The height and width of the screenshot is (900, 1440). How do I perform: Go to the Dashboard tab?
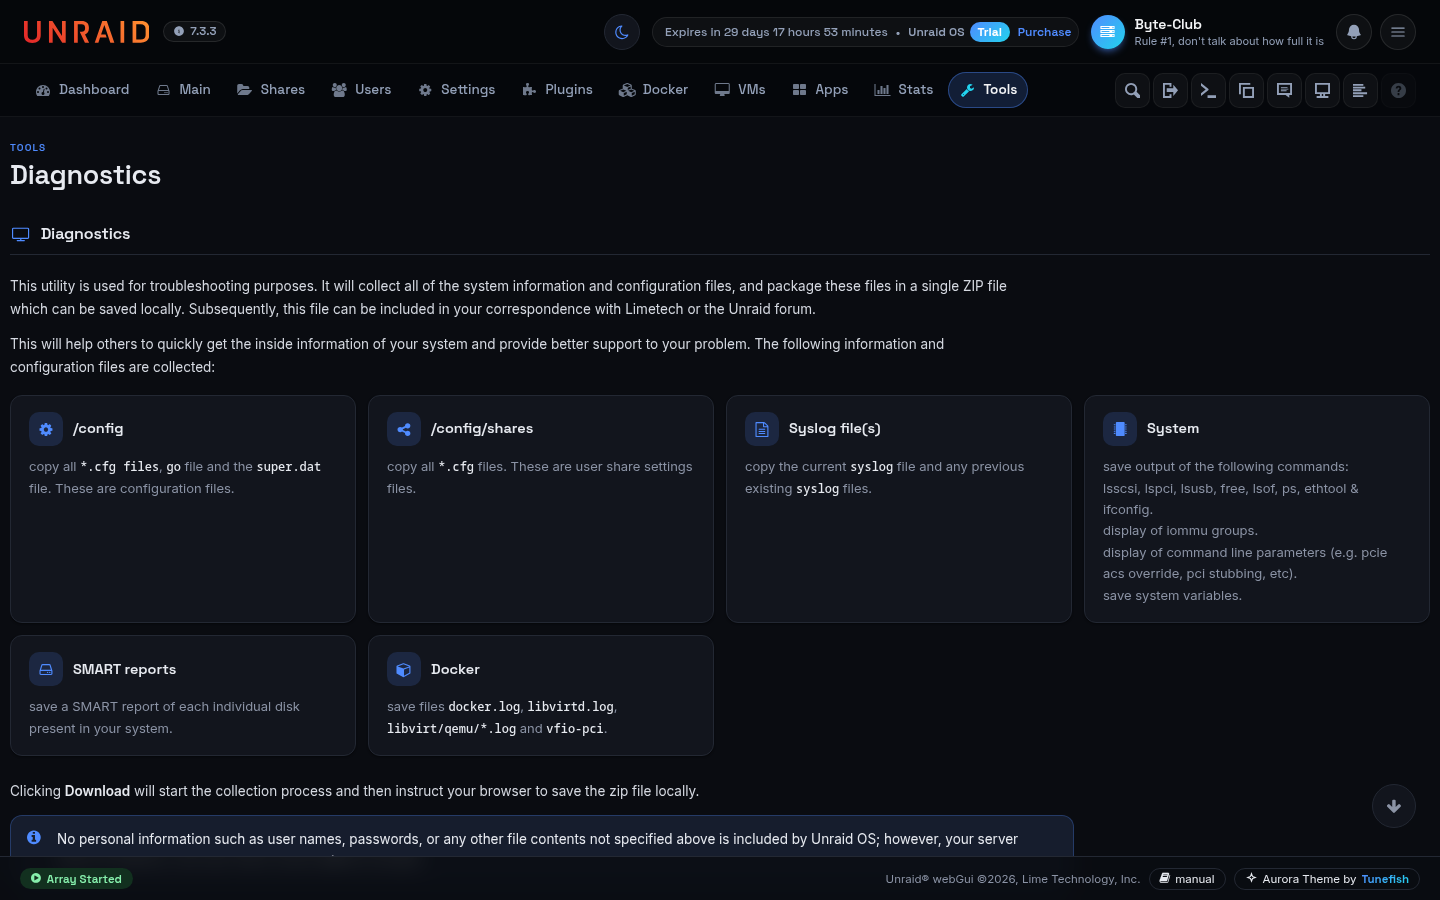click(x=82, y=90)
